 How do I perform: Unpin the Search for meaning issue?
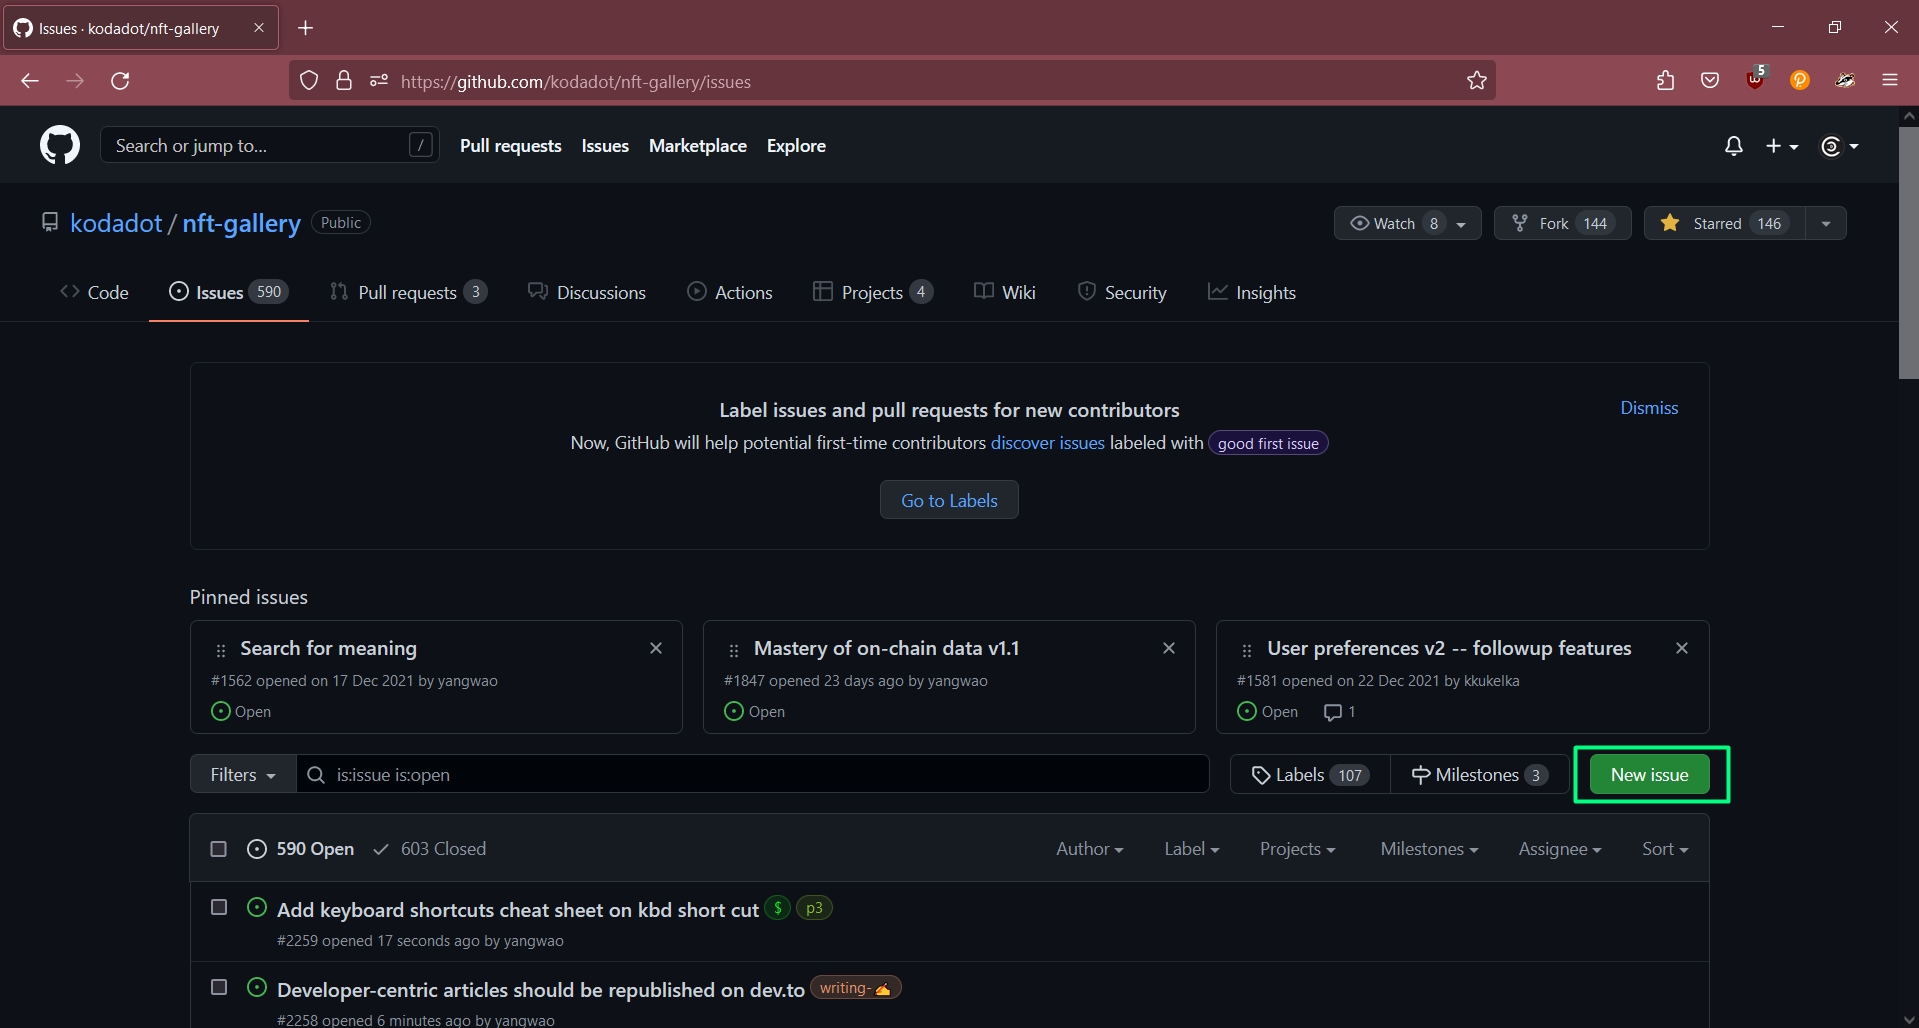point(656,648)
